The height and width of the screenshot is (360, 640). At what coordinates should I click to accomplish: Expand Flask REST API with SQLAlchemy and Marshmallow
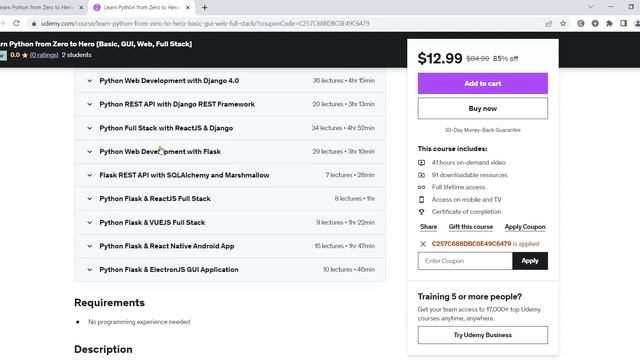pyautogui.click(x=230, y=175)
